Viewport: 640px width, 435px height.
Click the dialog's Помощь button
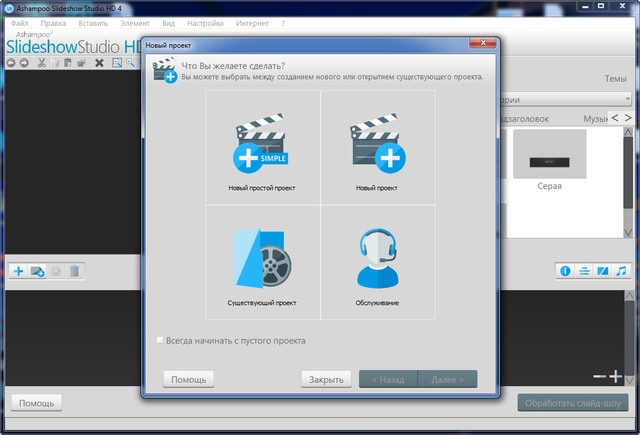coord(189,380)
